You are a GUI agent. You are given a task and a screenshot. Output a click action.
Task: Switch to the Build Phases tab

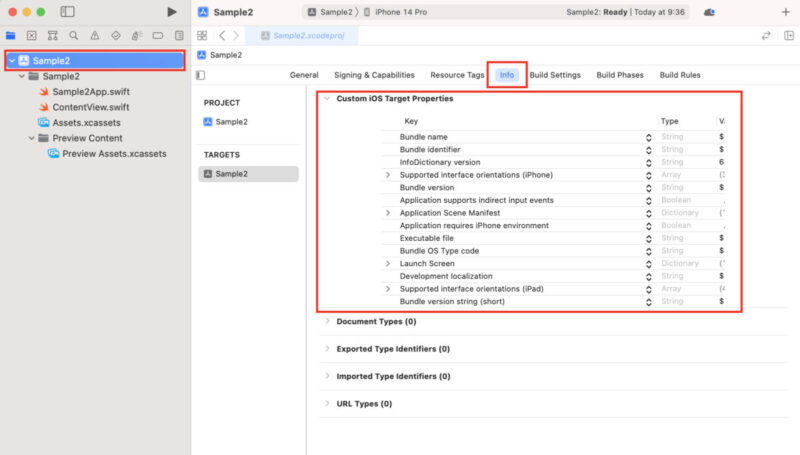(620, 75)
